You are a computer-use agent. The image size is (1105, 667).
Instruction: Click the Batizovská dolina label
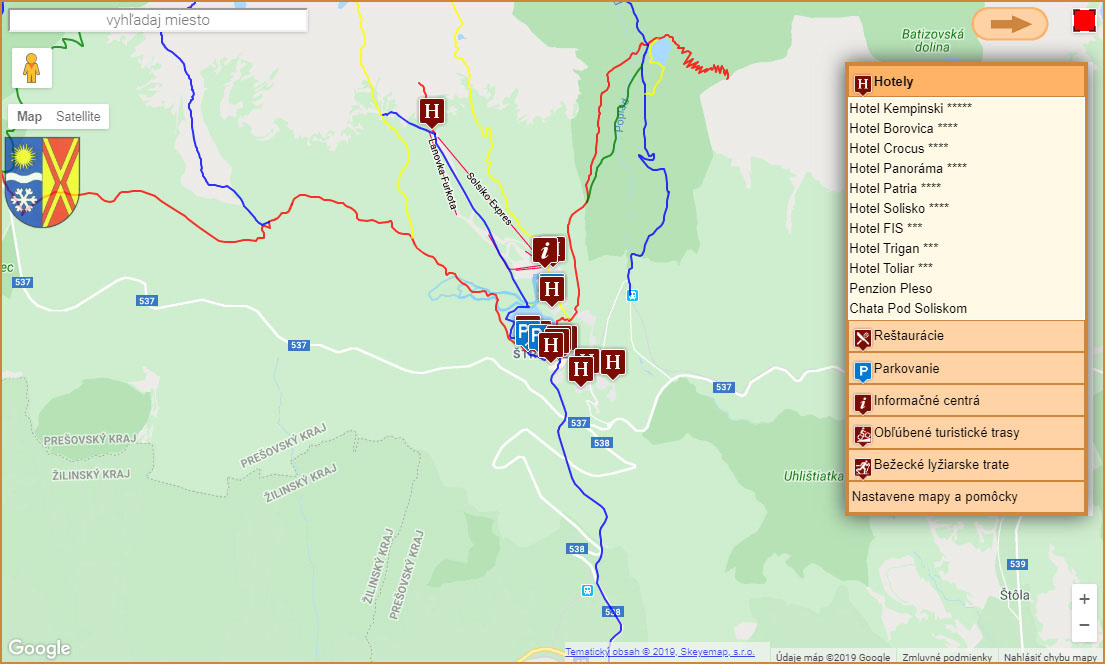coord(932,40)
